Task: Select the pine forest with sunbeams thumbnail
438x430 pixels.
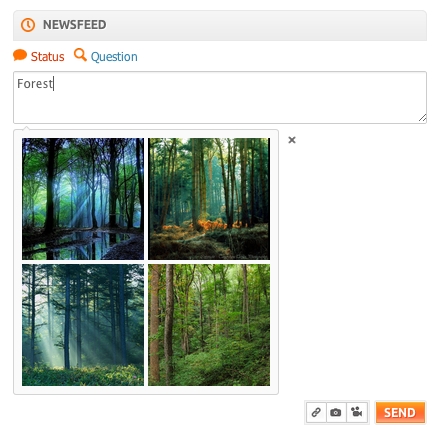Action: [x=83, y=325]
